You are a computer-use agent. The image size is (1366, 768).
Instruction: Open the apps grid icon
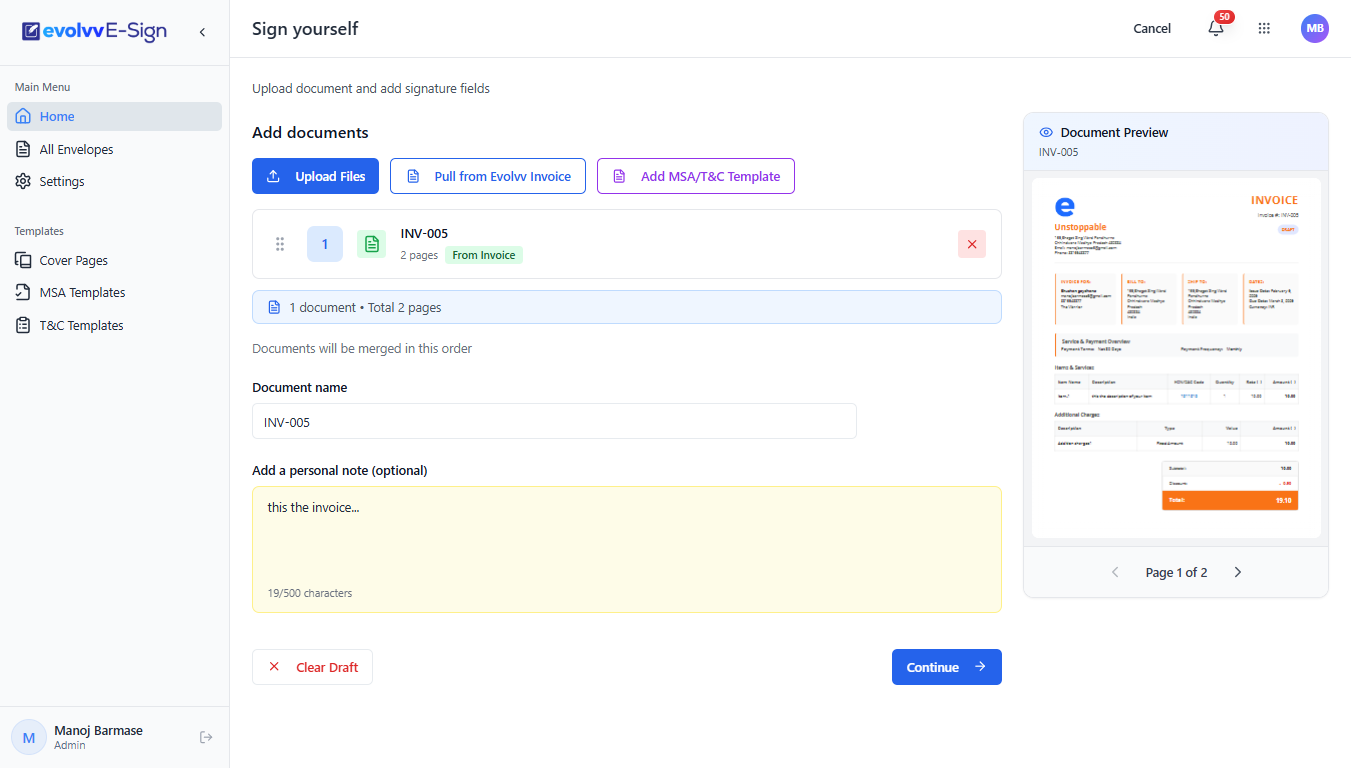(1264, 28)
